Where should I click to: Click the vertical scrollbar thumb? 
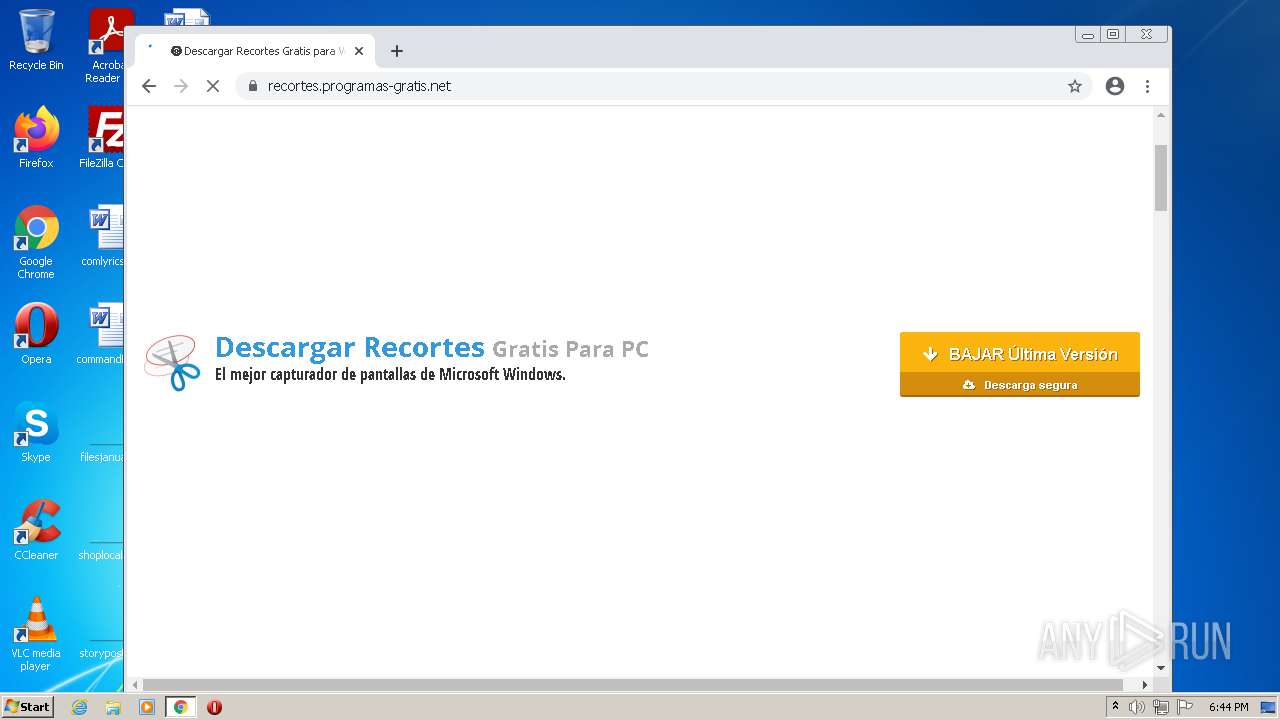pos(1161,177)
